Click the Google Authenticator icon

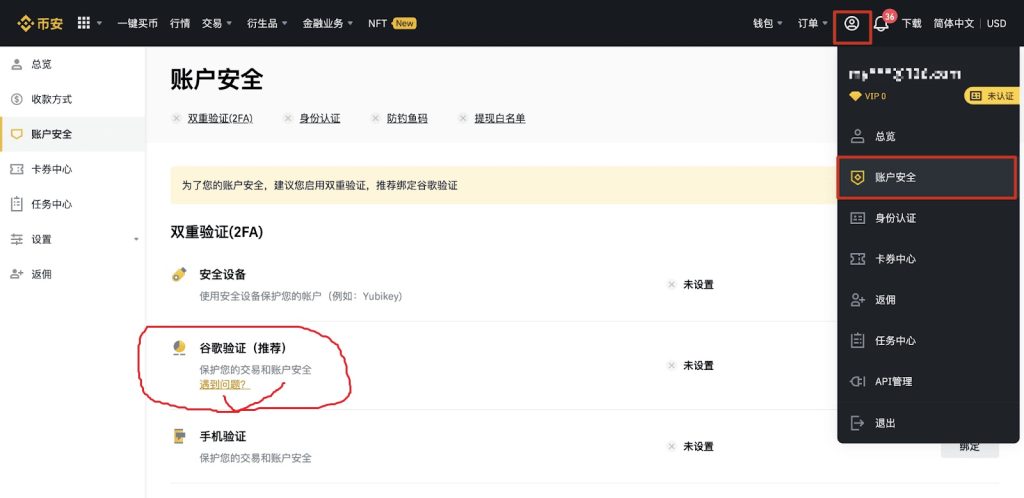(x=180, y=347)
